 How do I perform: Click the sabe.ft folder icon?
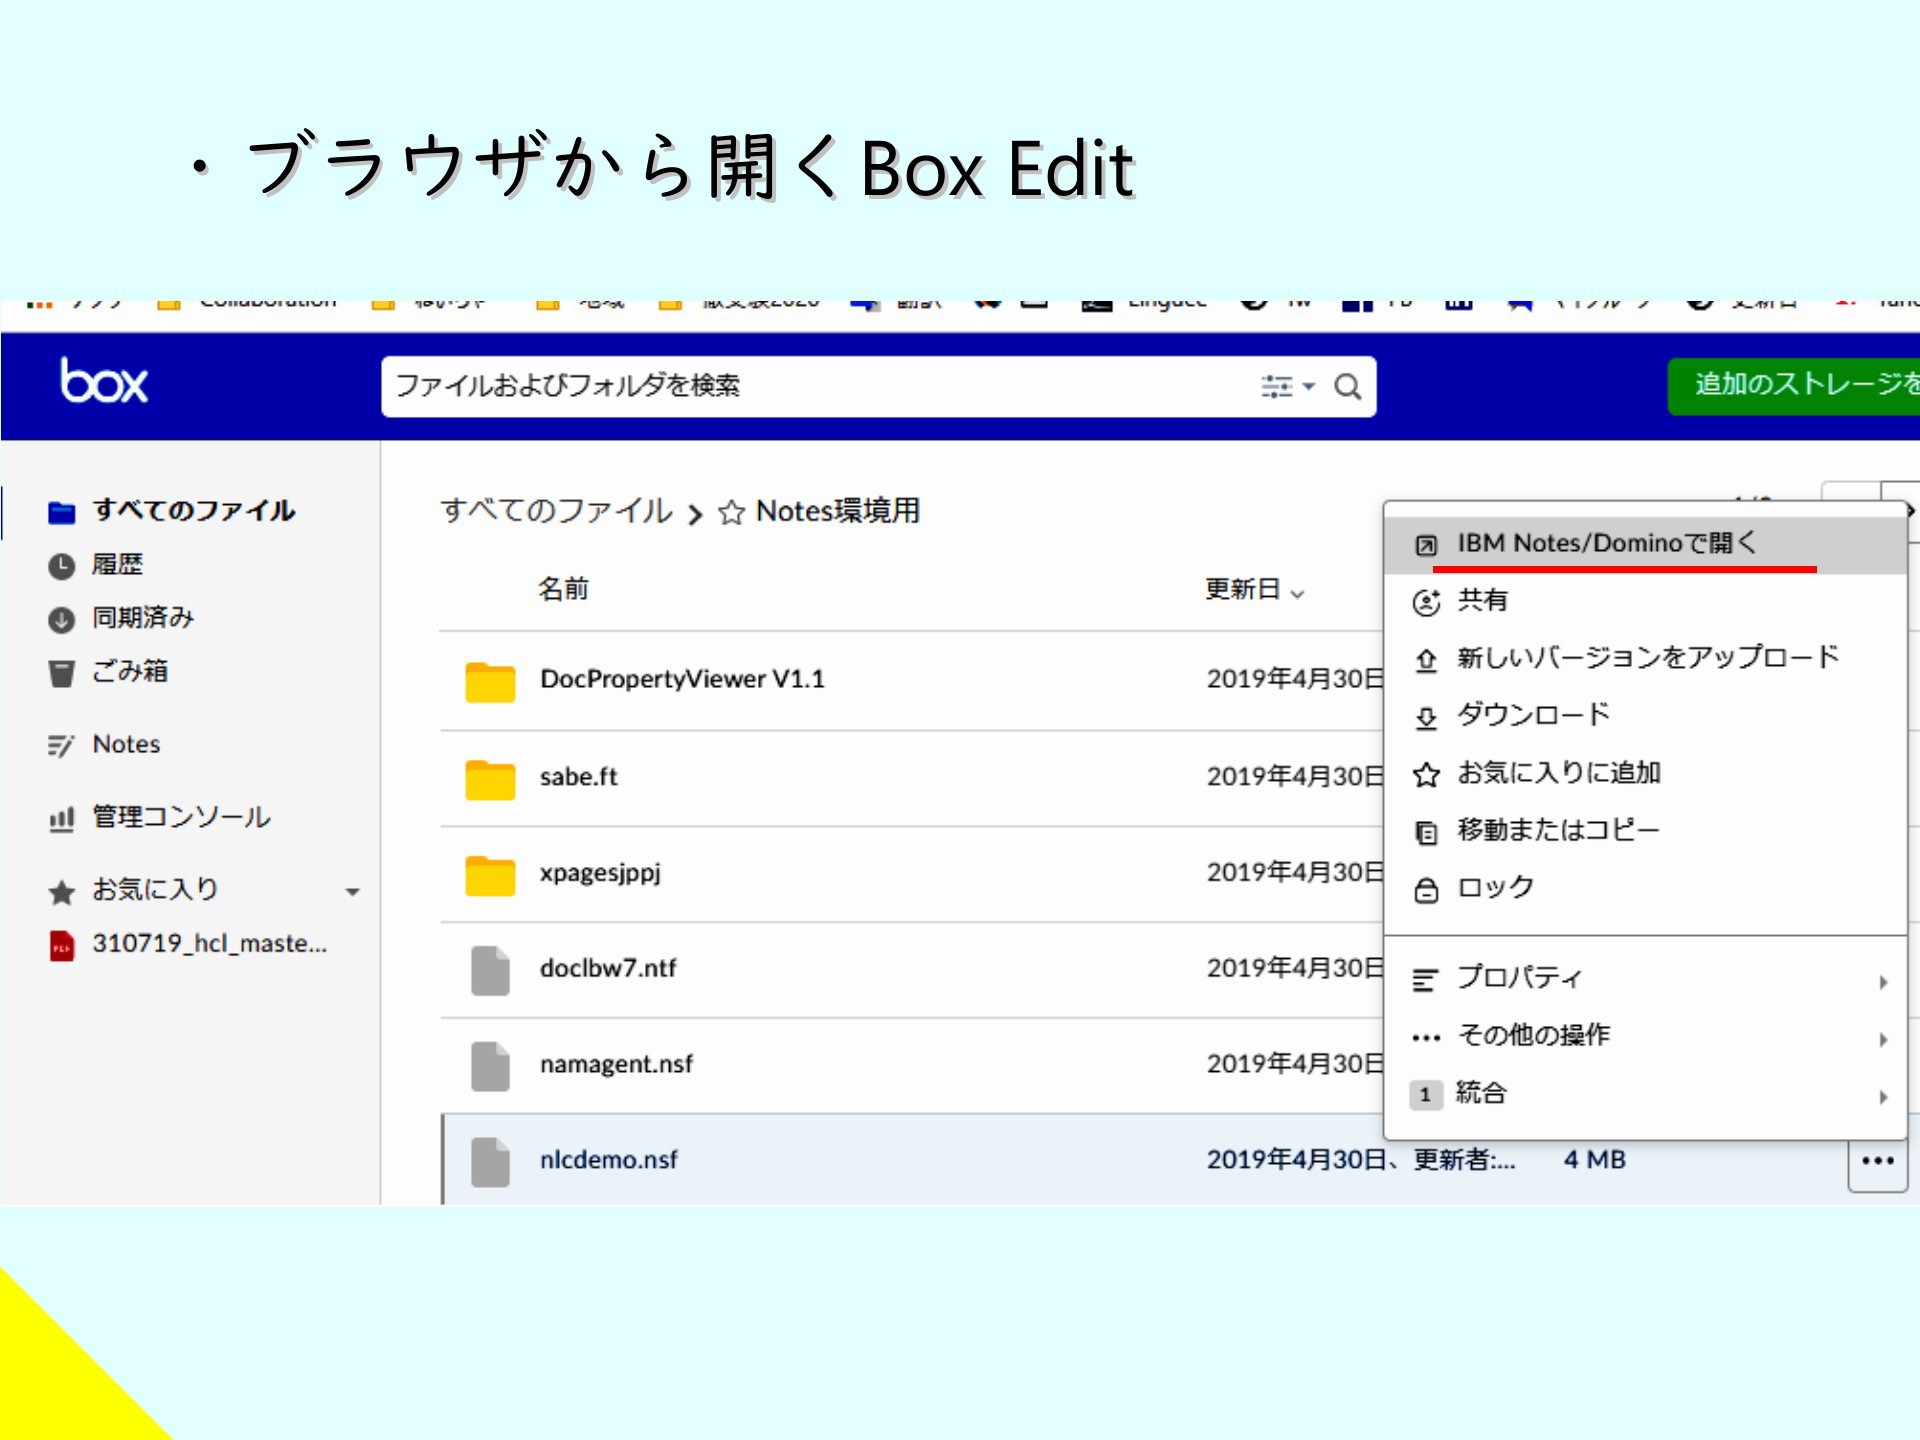pos(490,778)
